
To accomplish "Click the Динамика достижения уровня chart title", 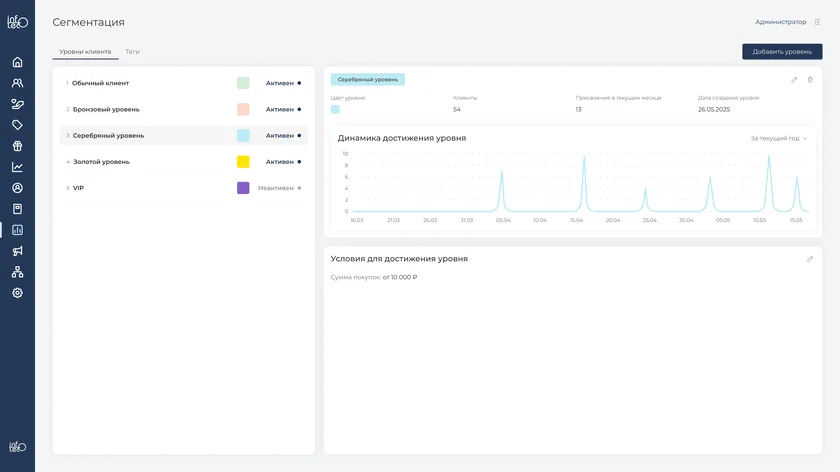I will tap(402, 138).
